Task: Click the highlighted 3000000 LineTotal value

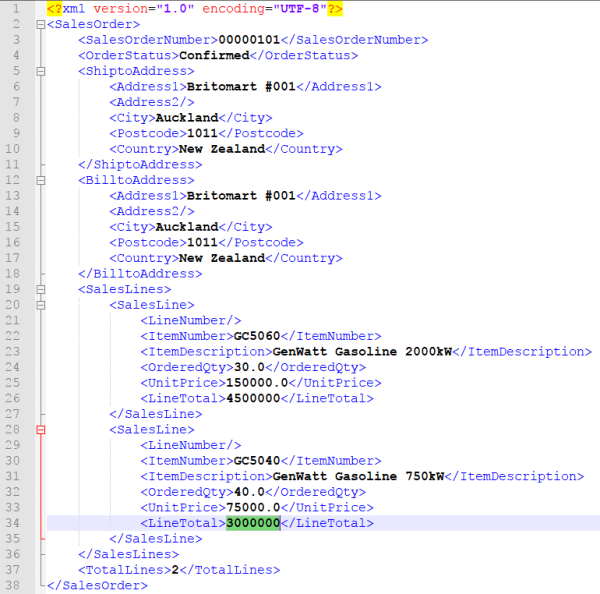Action: coord(253,523)
